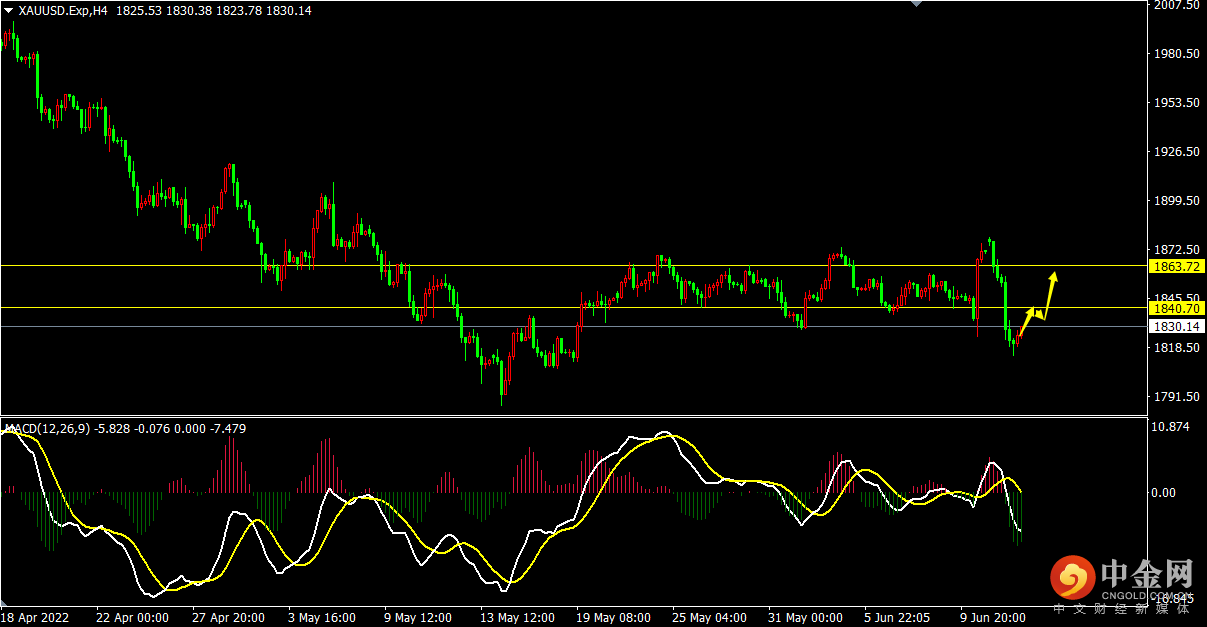This screenshot has width=1207, height=627.
Task: Click the 10.874 MACD scale label
Action: tap(1172, 427)
